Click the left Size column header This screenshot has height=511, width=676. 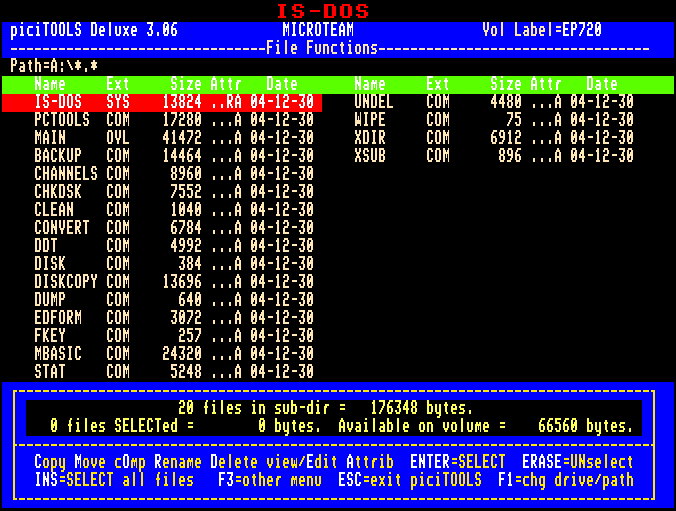[186, 84]
